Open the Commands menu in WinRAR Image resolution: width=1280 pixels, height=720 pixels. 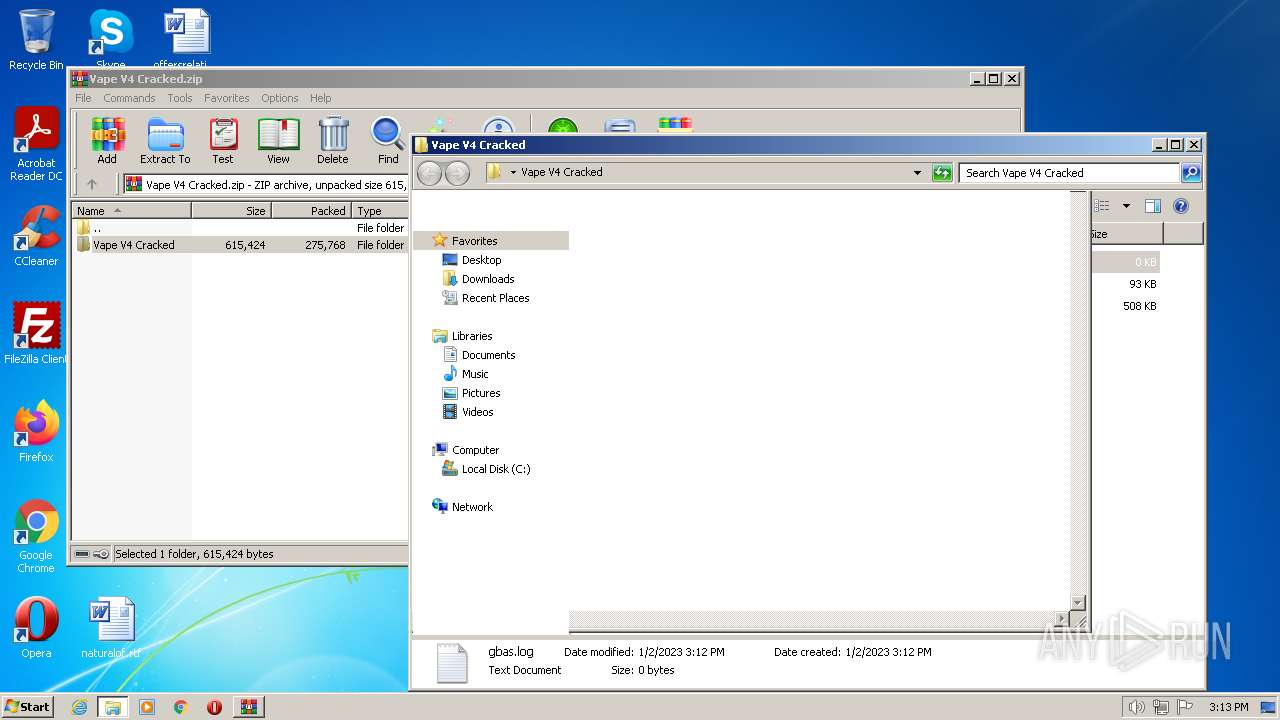coord(129,98)
